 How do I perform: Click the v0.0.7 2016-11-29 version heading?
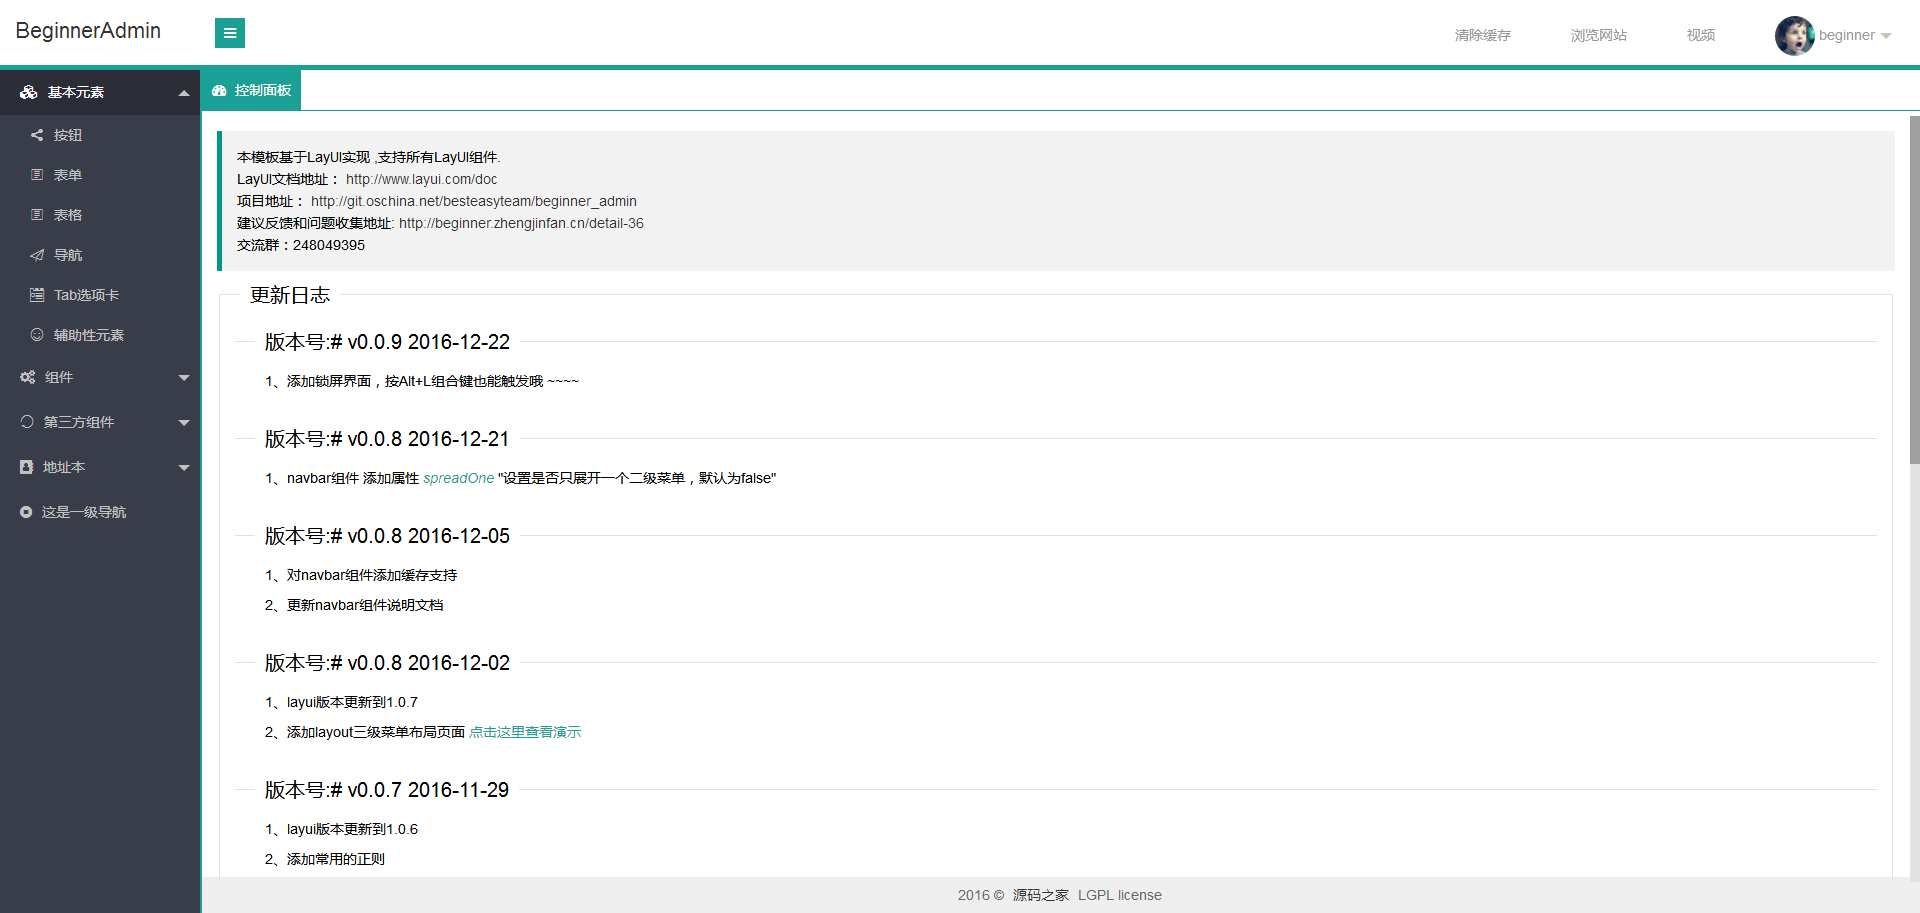pyautogui.click(x=387, y=790)
